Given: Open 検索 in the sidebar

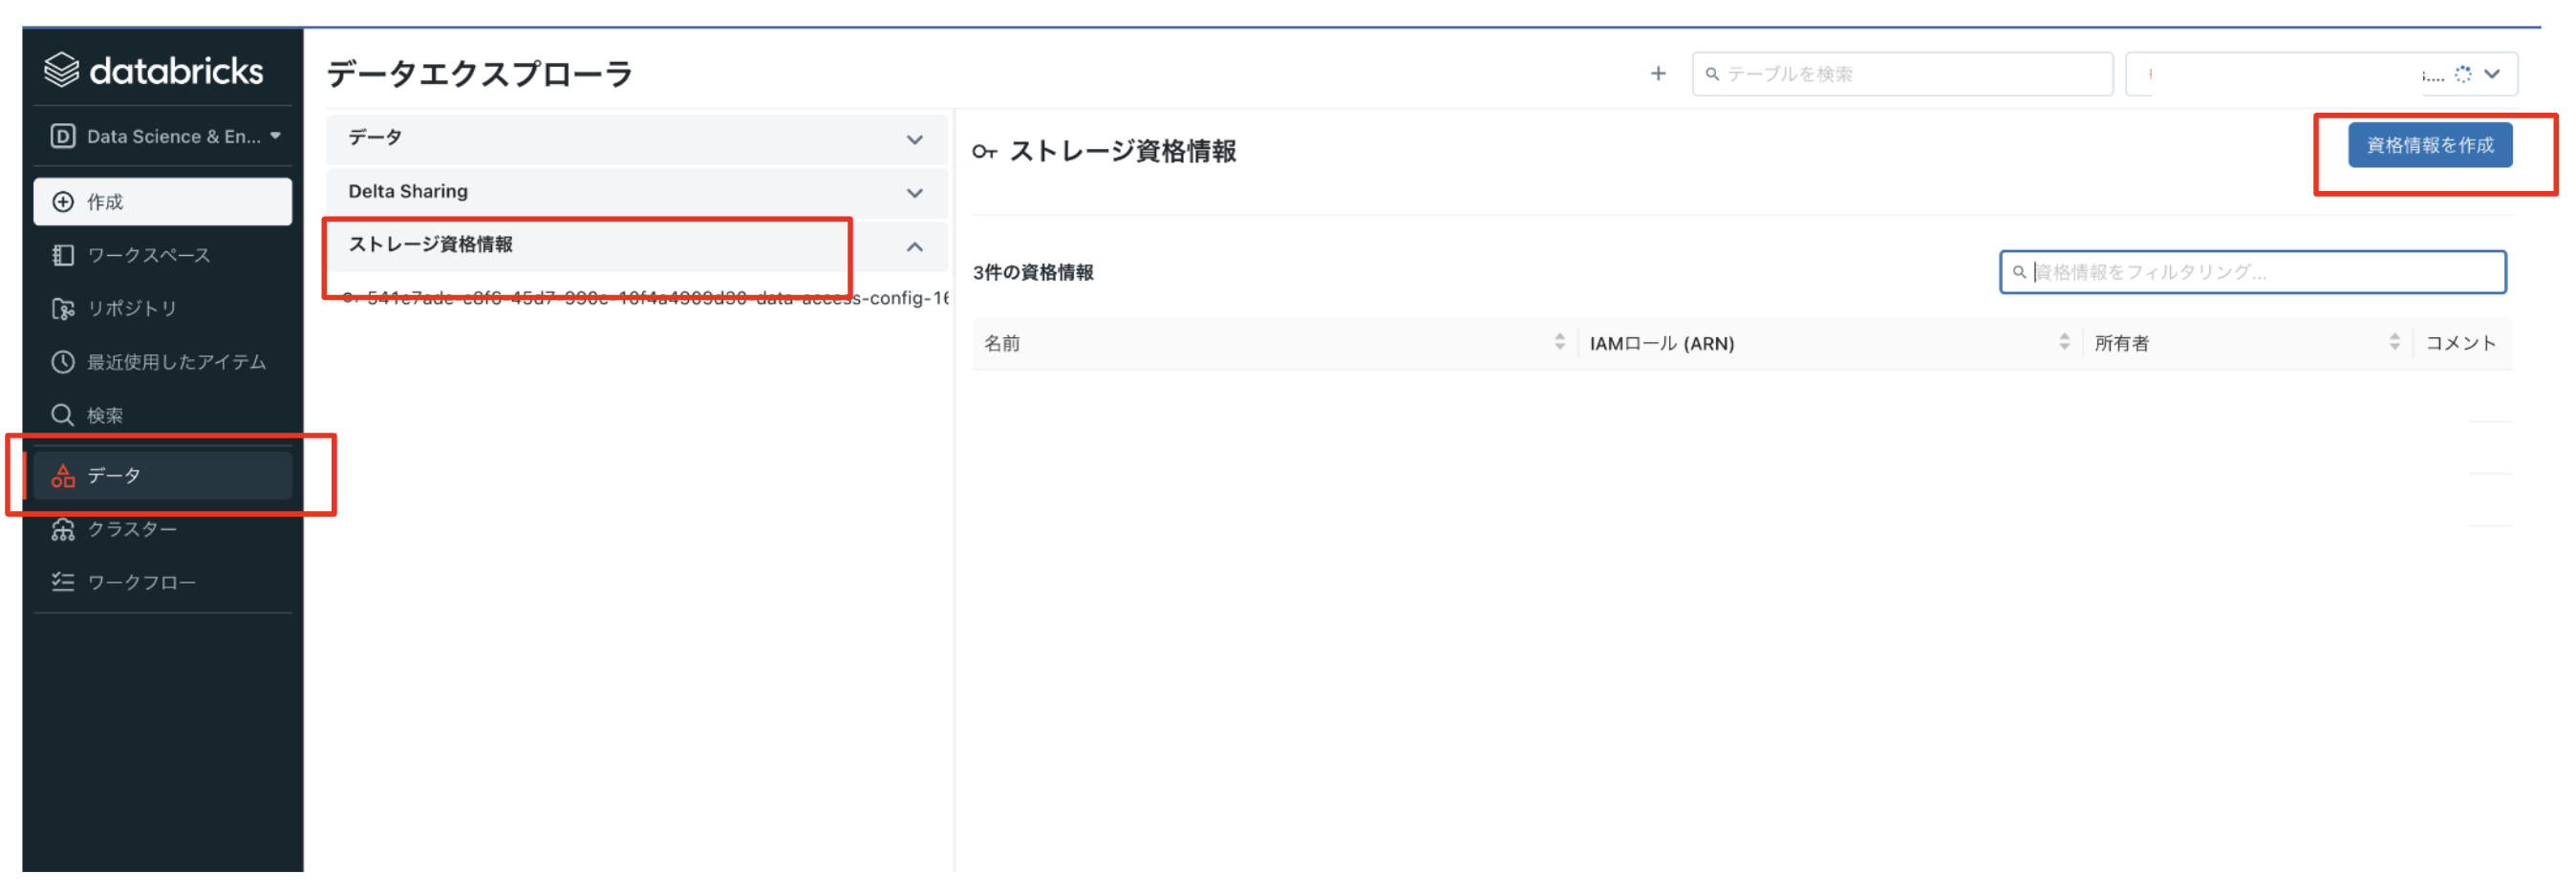Looking at the screenshot, I should point(163,415).
